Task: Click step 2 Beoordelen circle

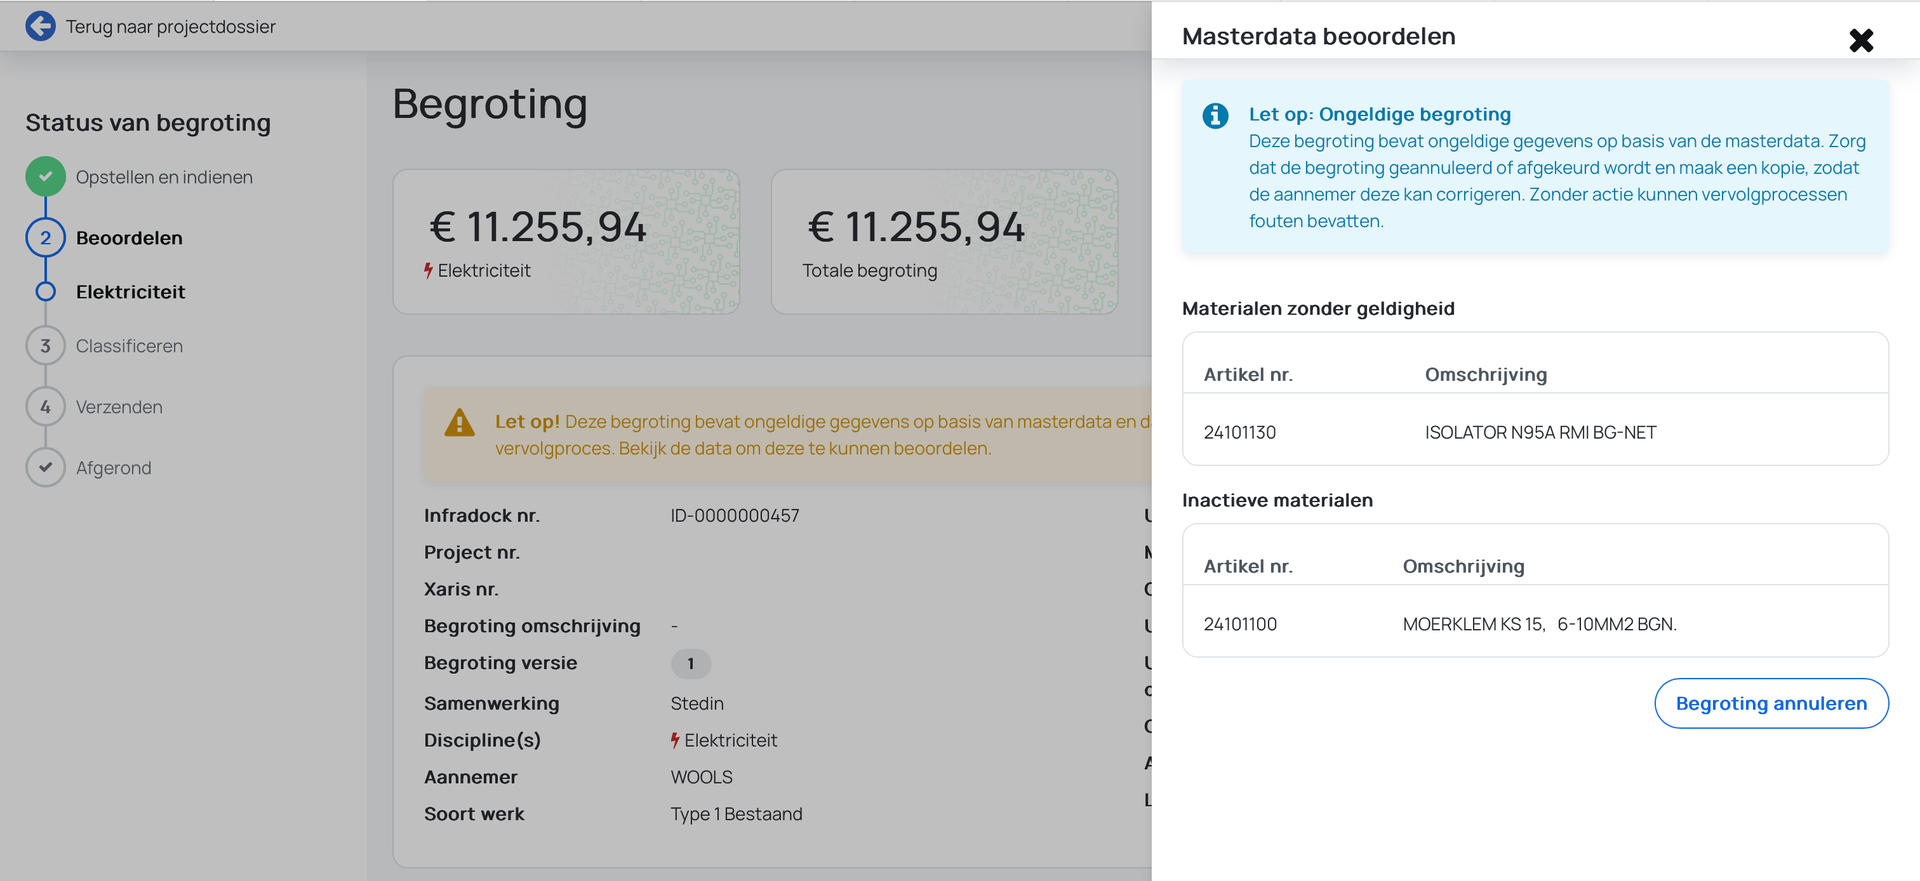Action: coord(45,238)
